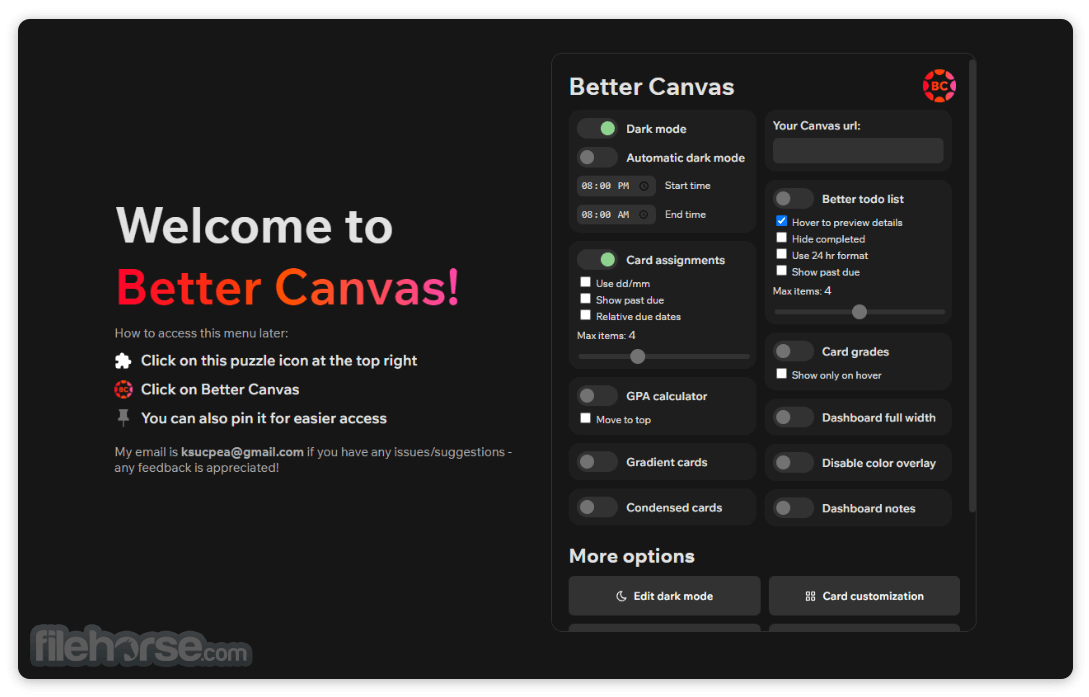1089x697 pixels.
Task: Click the grid icon on Card customization
Action: [x=810, y=596]
